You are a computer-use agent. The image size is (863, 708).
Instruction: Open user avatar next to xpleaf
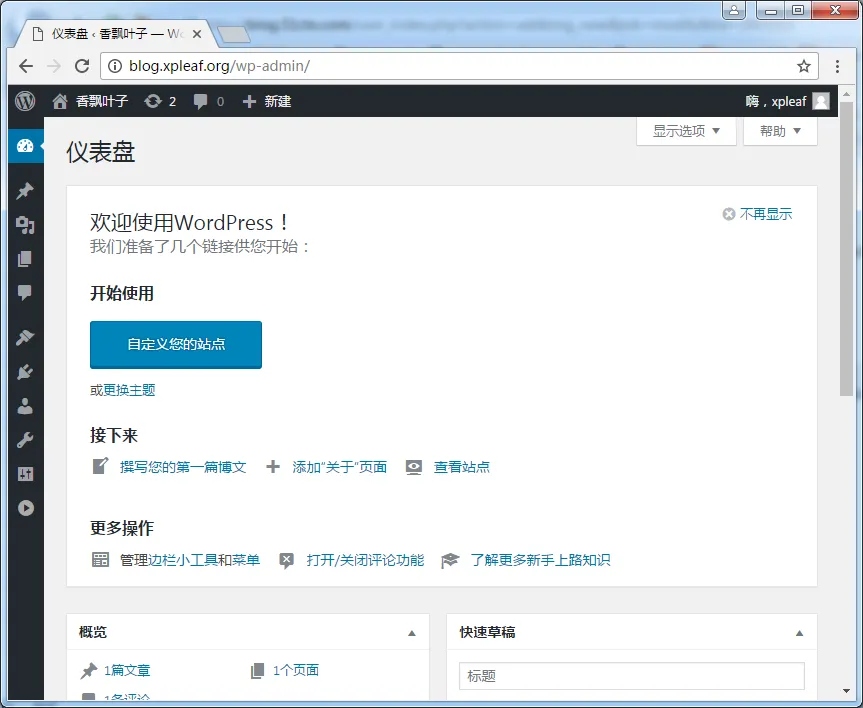pos(821,101)
